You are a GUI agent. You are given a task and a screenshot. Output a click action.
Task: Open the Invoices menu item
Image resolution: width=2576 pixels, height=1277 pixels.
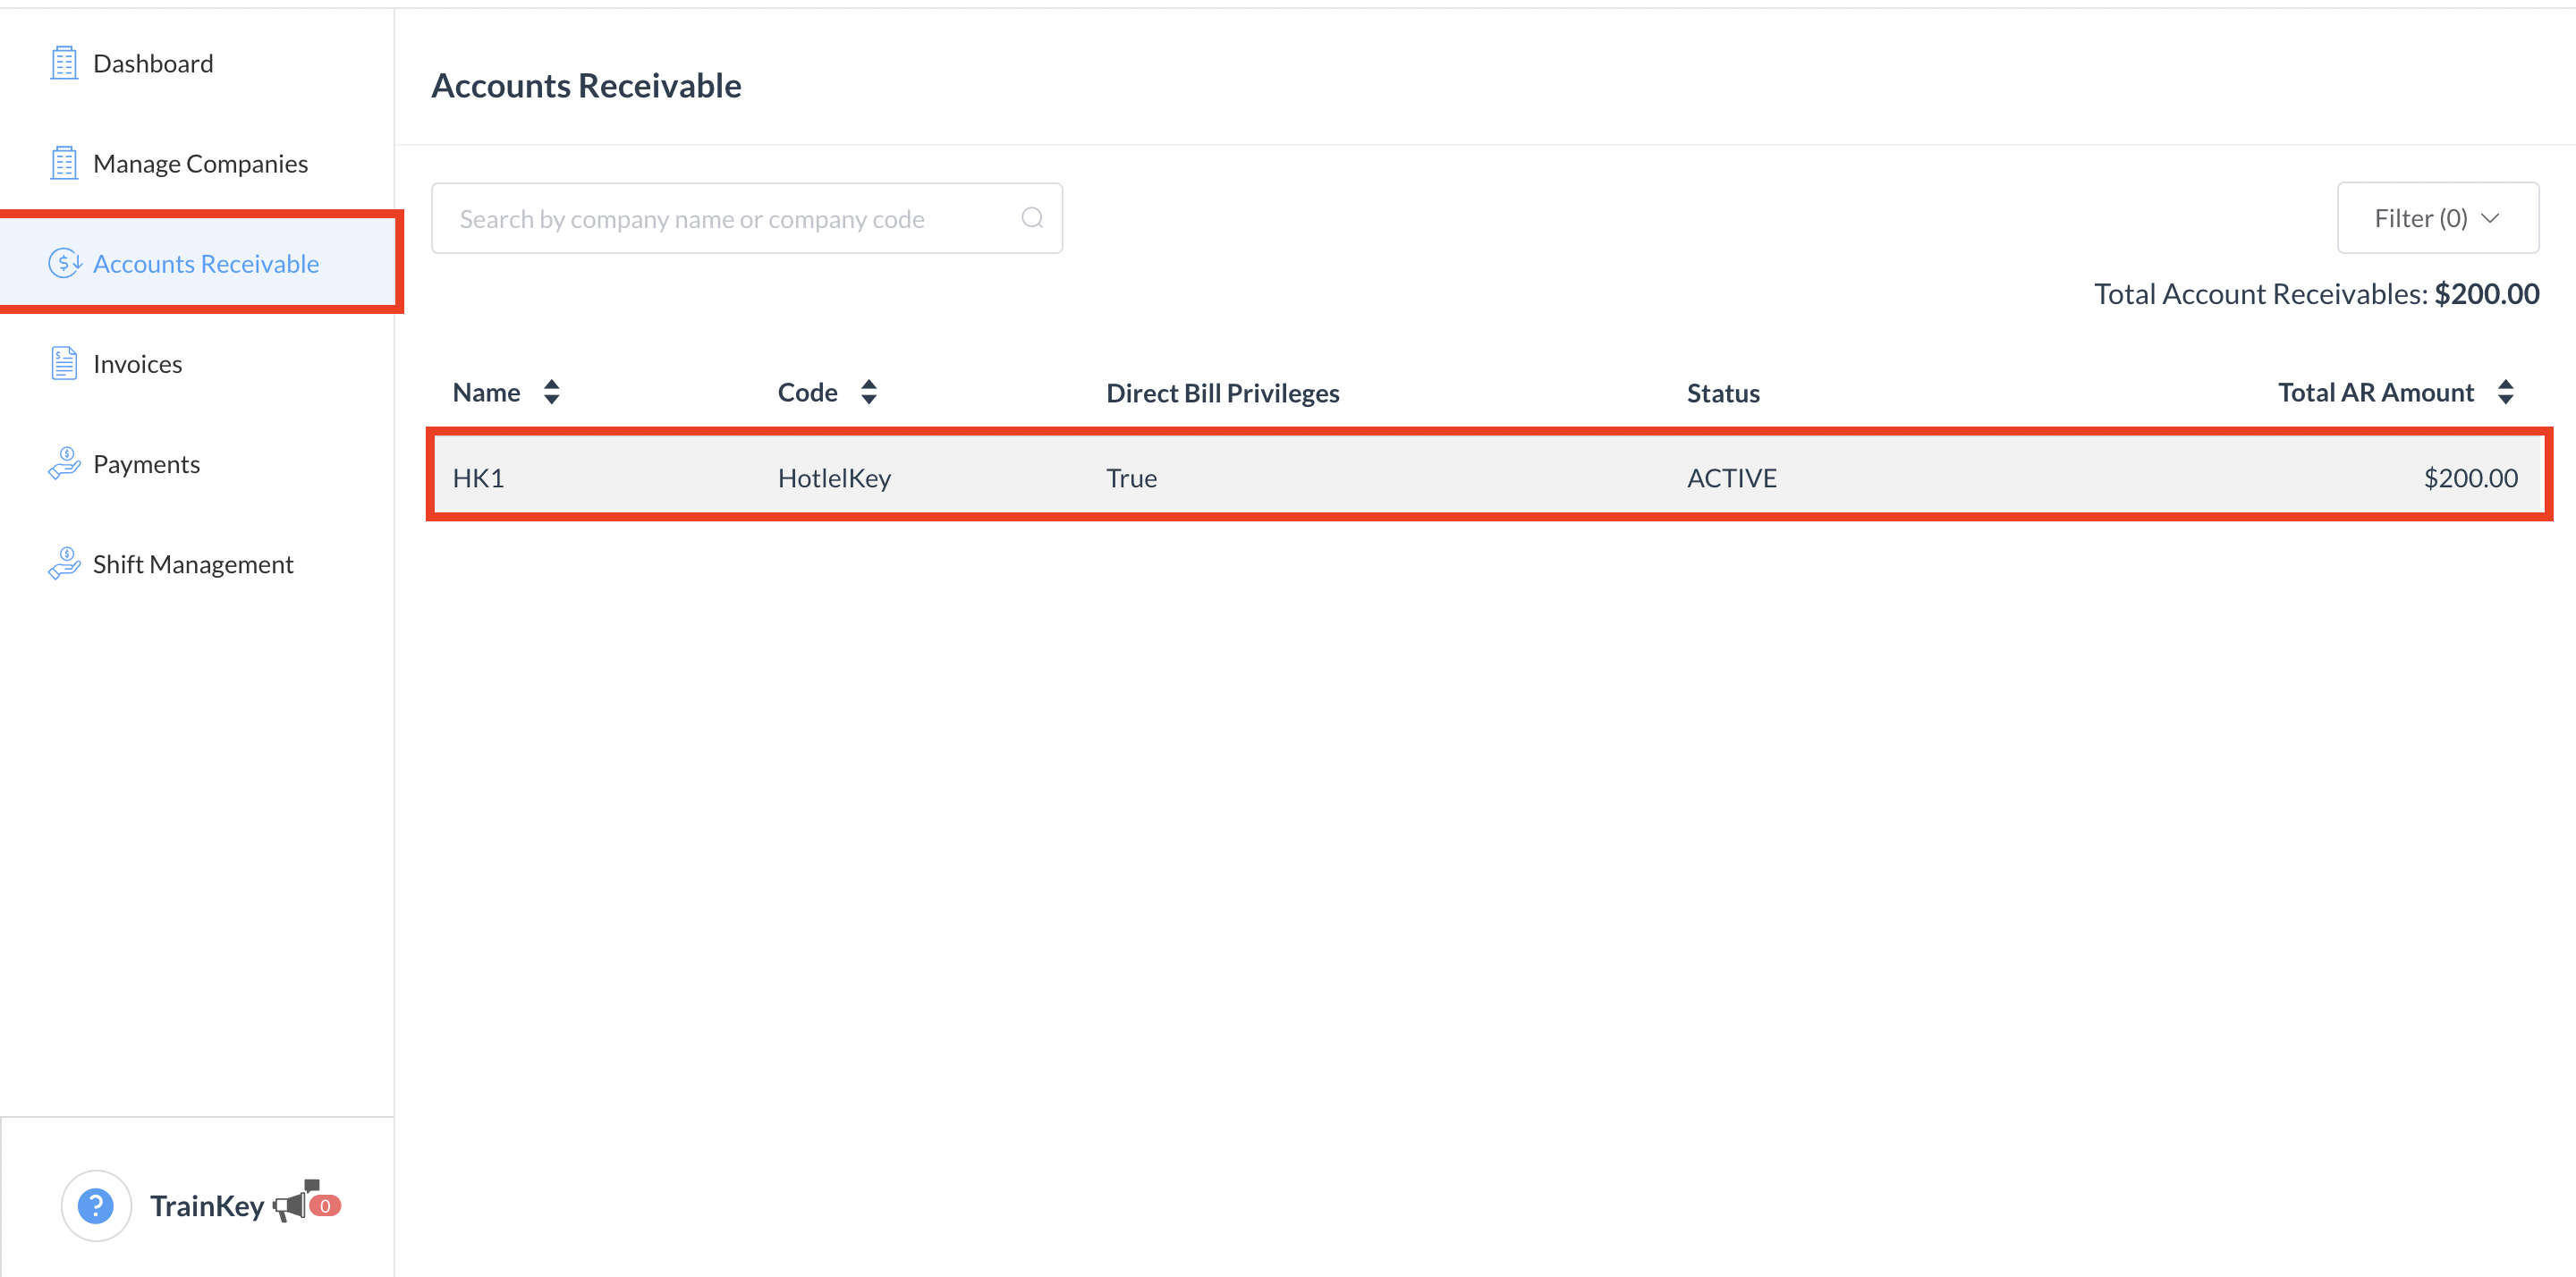click(138, 364)
